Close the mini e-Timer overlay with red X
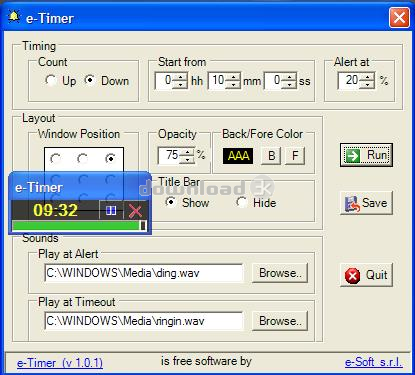Viewport: 415px width, 375px height. tap(135, 211)
